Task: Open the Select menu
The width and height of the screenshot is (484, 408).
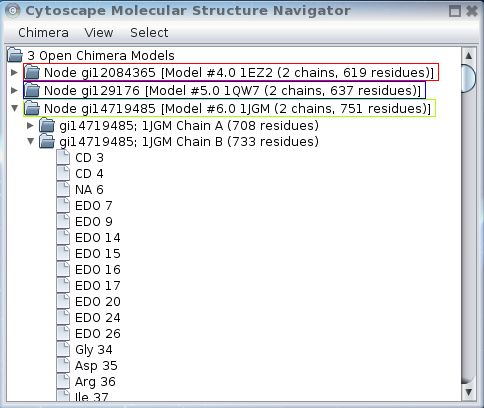Action: pyautogui.click(x=149, y=33)
